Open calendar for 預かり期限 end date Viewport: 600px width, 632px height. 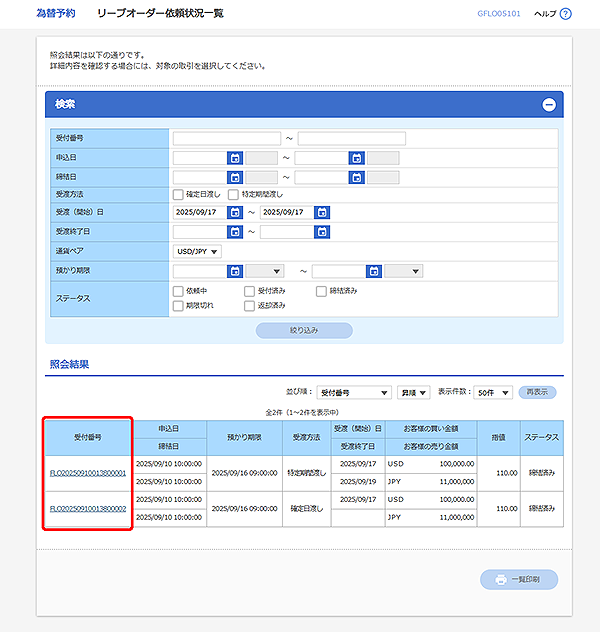[x=374, y=271]
